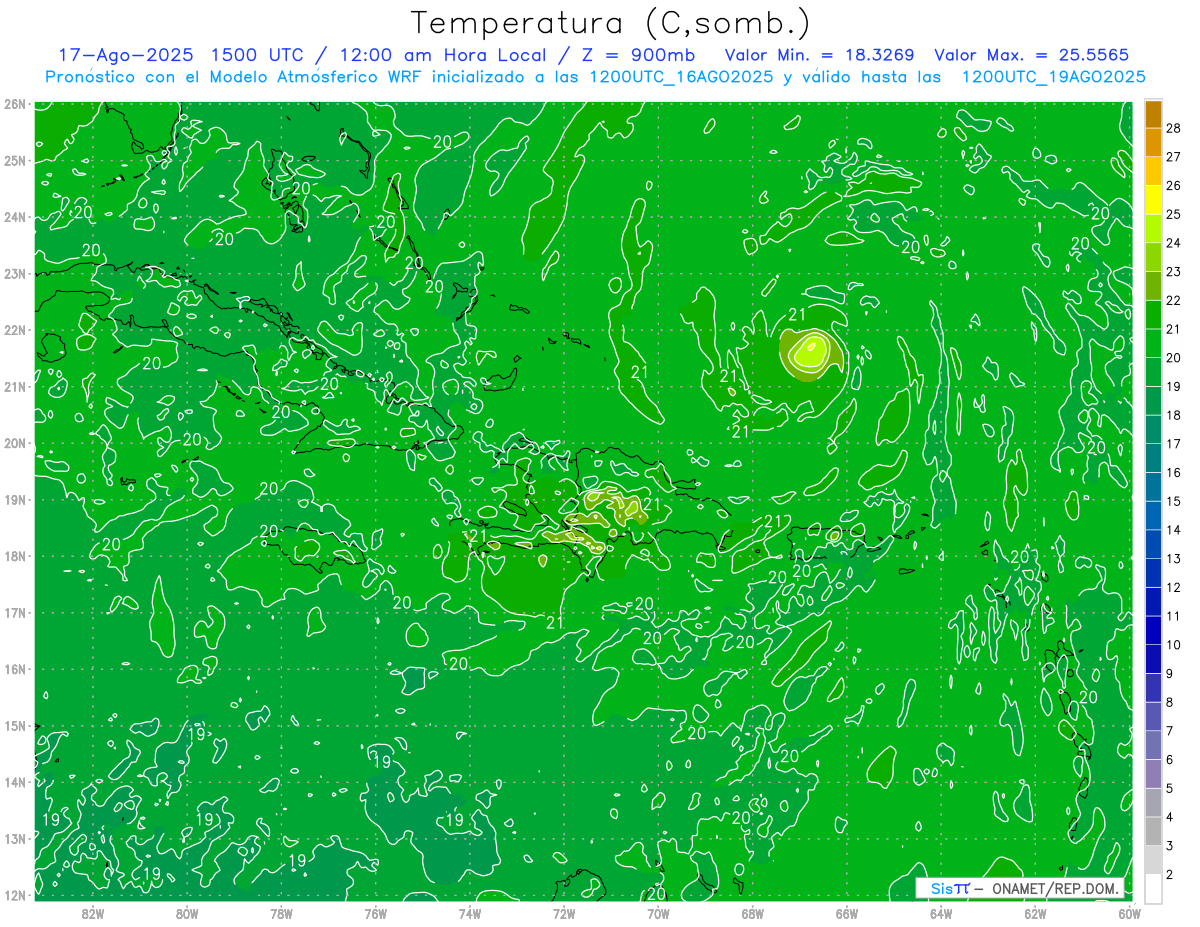Click the '82W' longitude axis label
1200x927 pixels.
[x=93, y=913]
